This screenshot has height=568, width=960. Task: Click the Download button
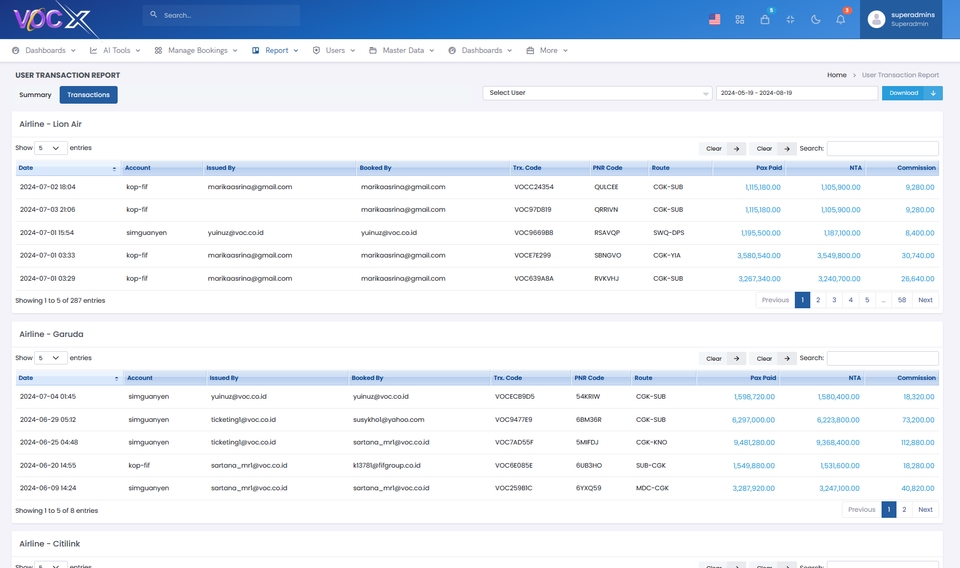(911, 93)
